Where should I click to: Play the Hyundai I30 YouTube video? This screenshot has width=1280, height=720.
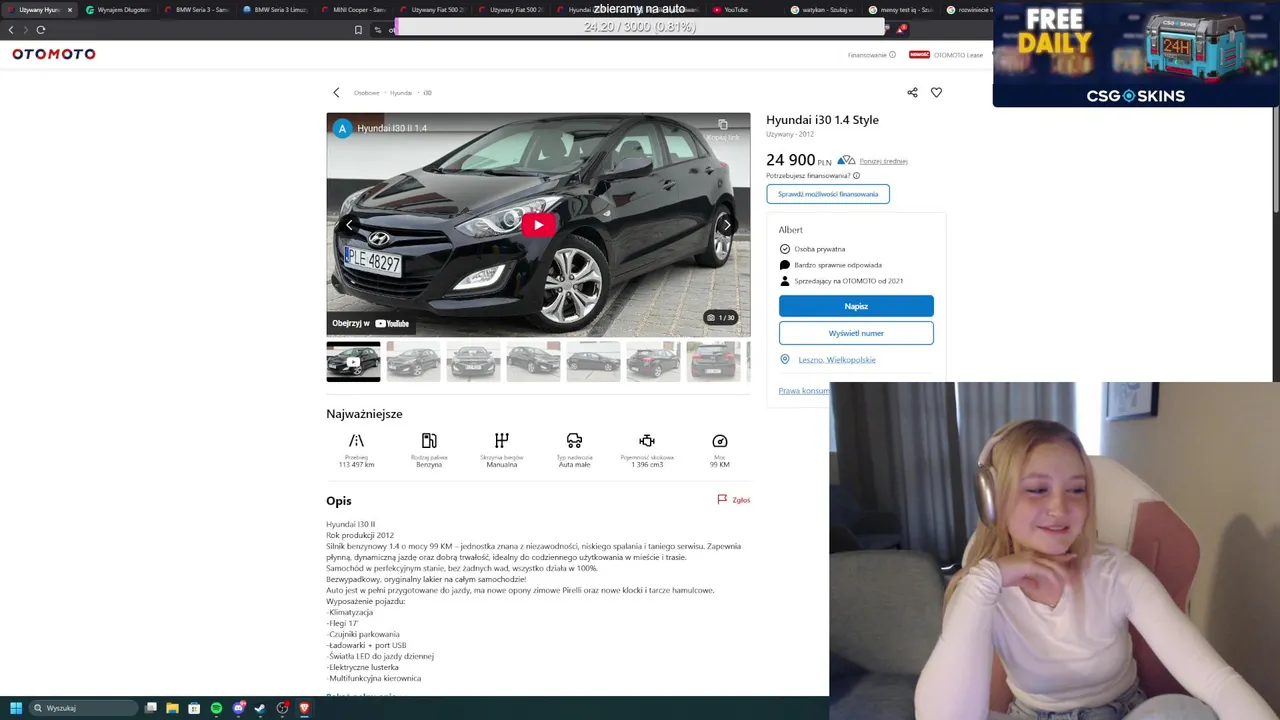coord(538,225)
